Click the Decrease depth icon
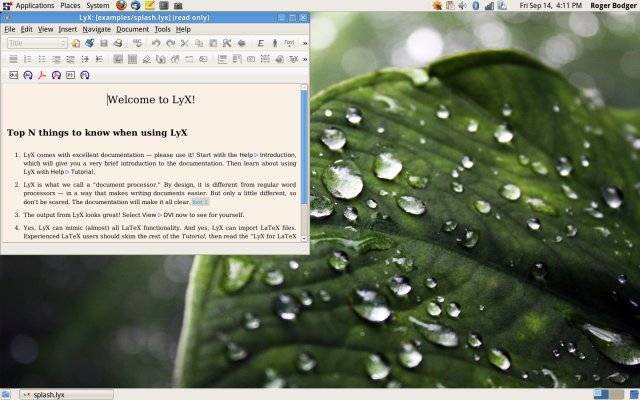Viewport: 640px width, 400px height. point(99,59)
